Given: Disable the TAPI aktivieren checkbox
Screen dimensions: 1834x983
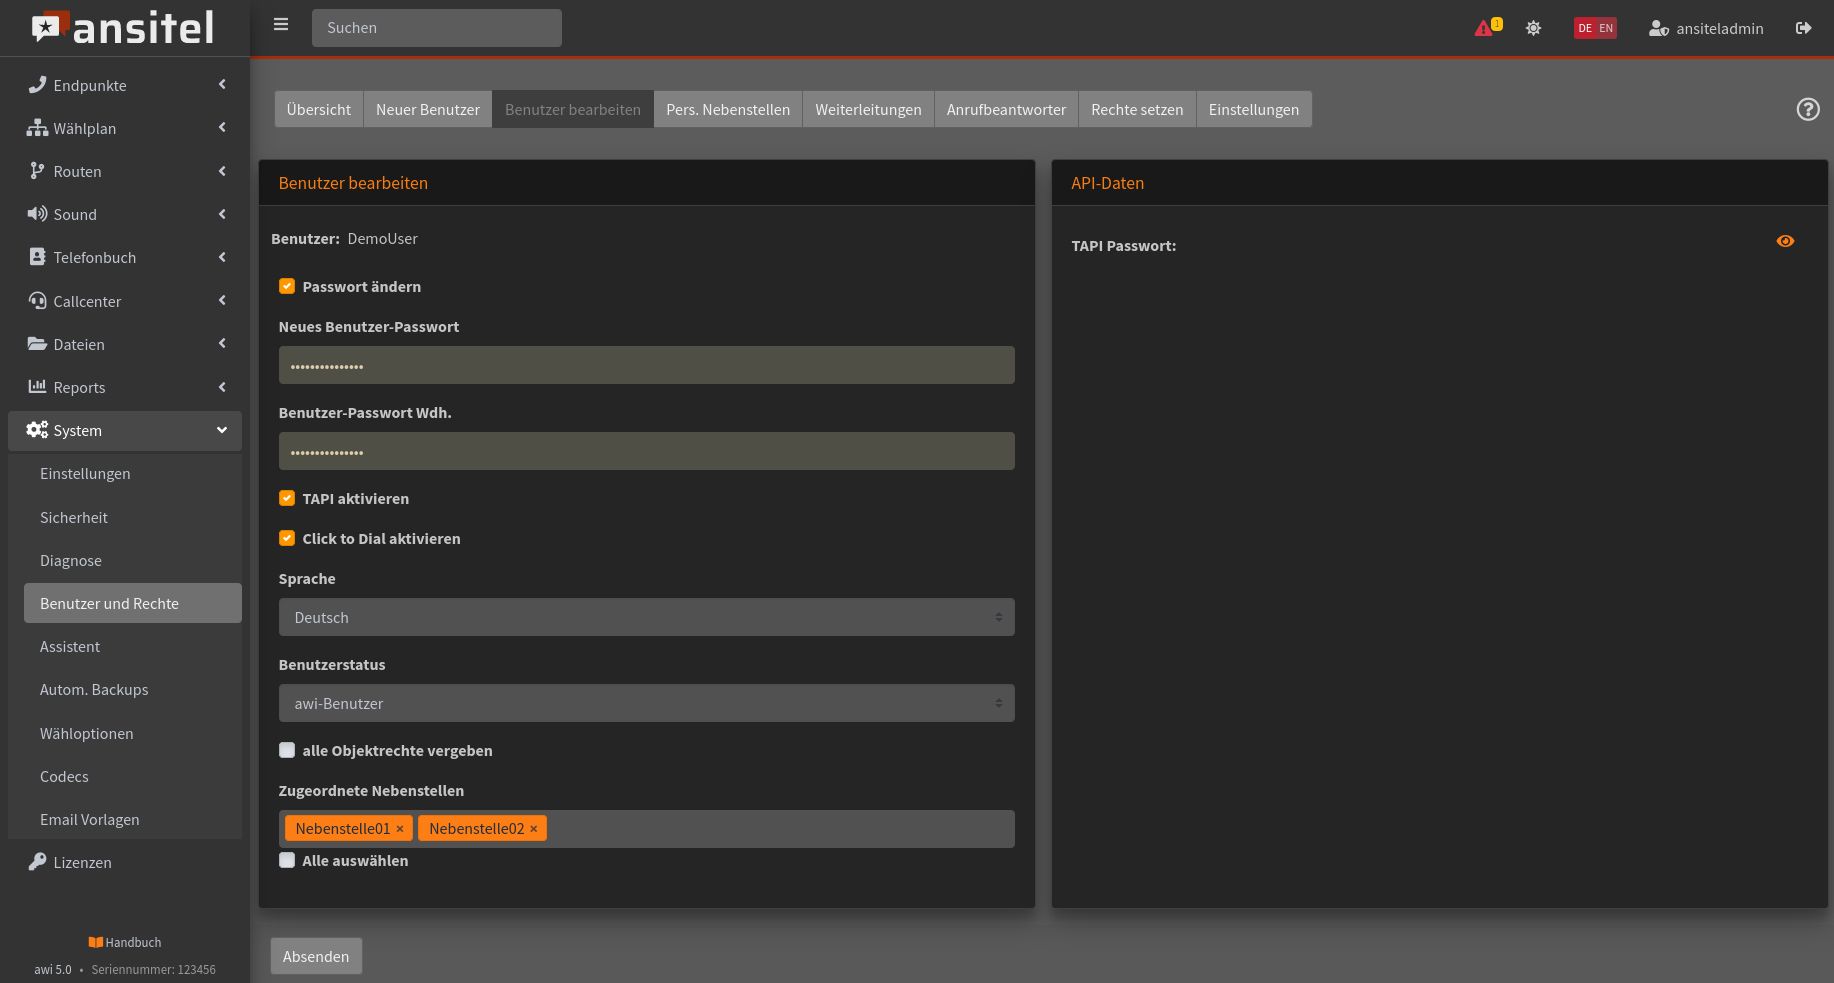Looking at the screenshot, I should pos(287,499).
